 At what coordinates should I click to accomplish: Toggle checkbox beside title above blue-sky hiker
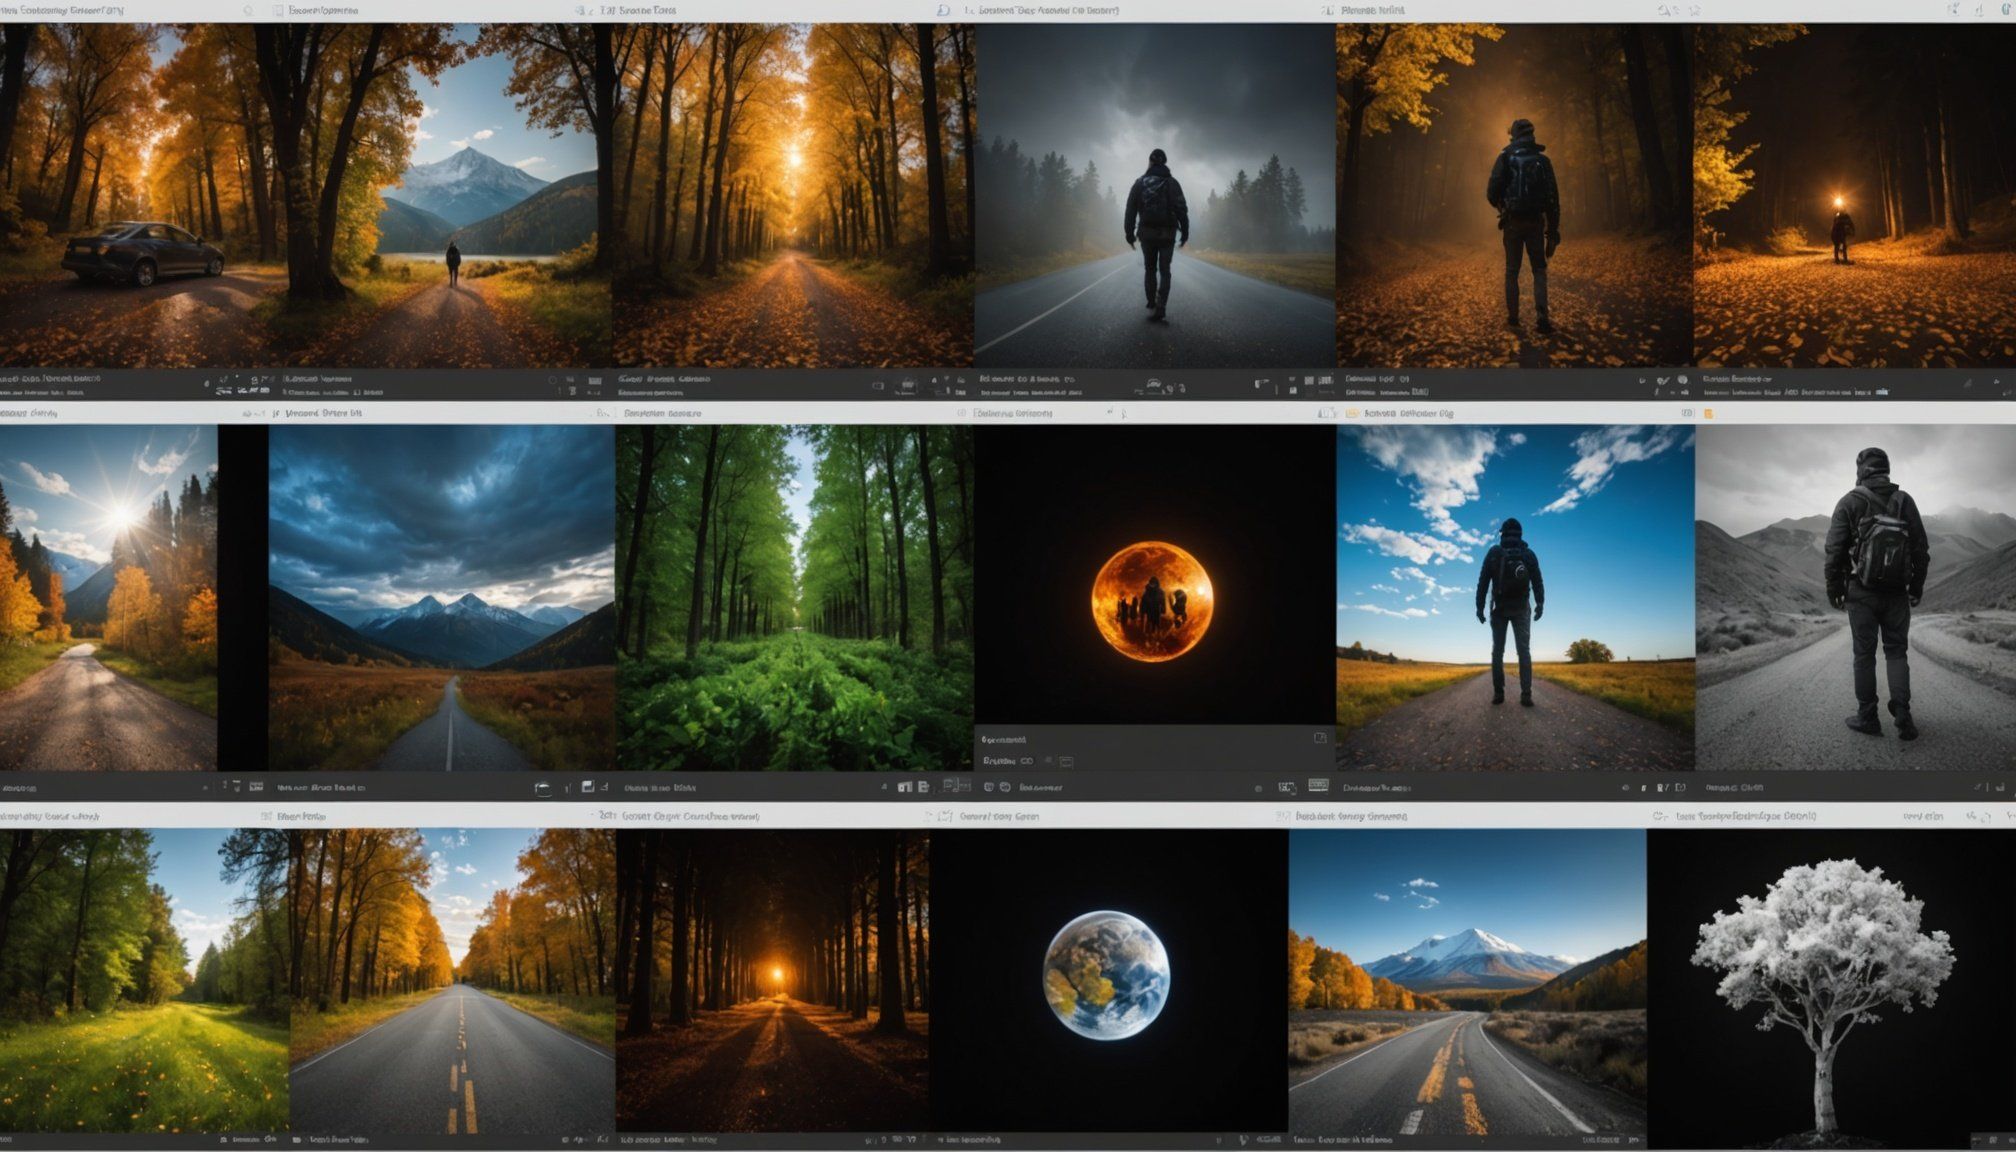click(1352, 413)
